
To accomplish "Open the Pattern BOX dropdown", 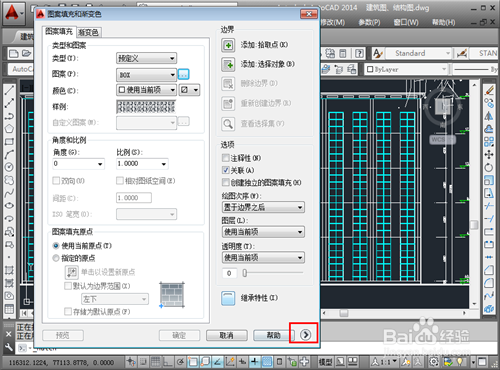I will pos(146,75).
